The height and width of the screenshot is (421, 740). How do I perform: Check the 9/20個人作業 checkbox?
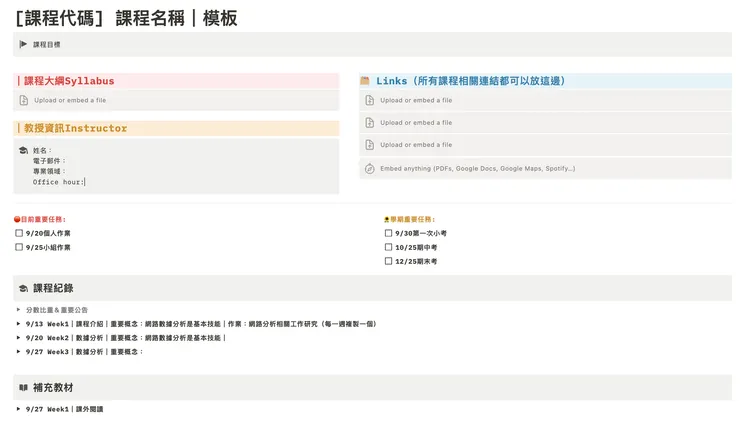[x=19, y=233]
